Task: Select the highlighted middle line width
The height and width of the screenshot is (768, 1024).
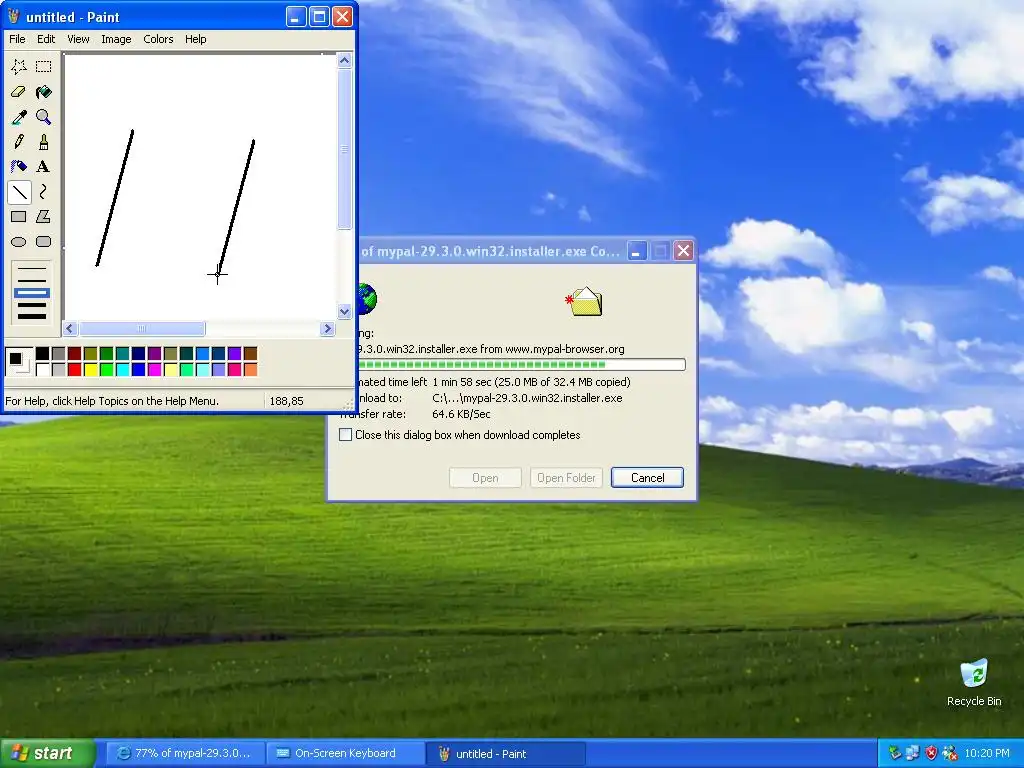Action: (32, 293)
